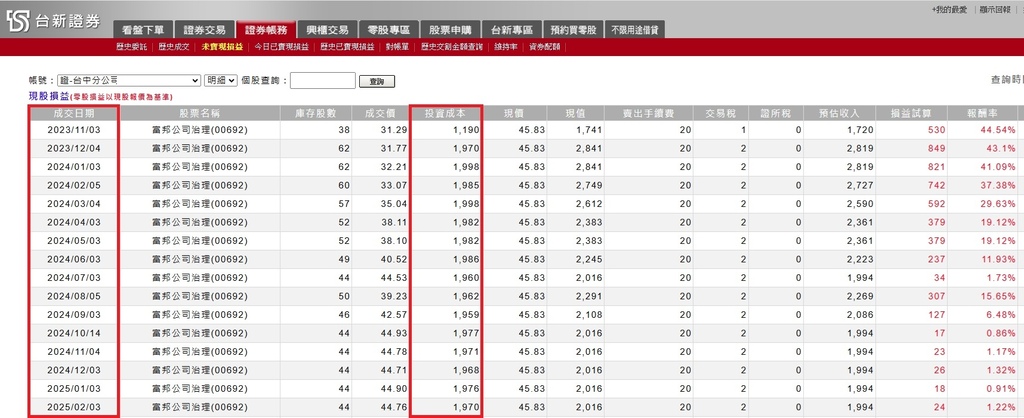Click trade price 31.29
The image size is (1024, 418).
[x=394, y=130]
